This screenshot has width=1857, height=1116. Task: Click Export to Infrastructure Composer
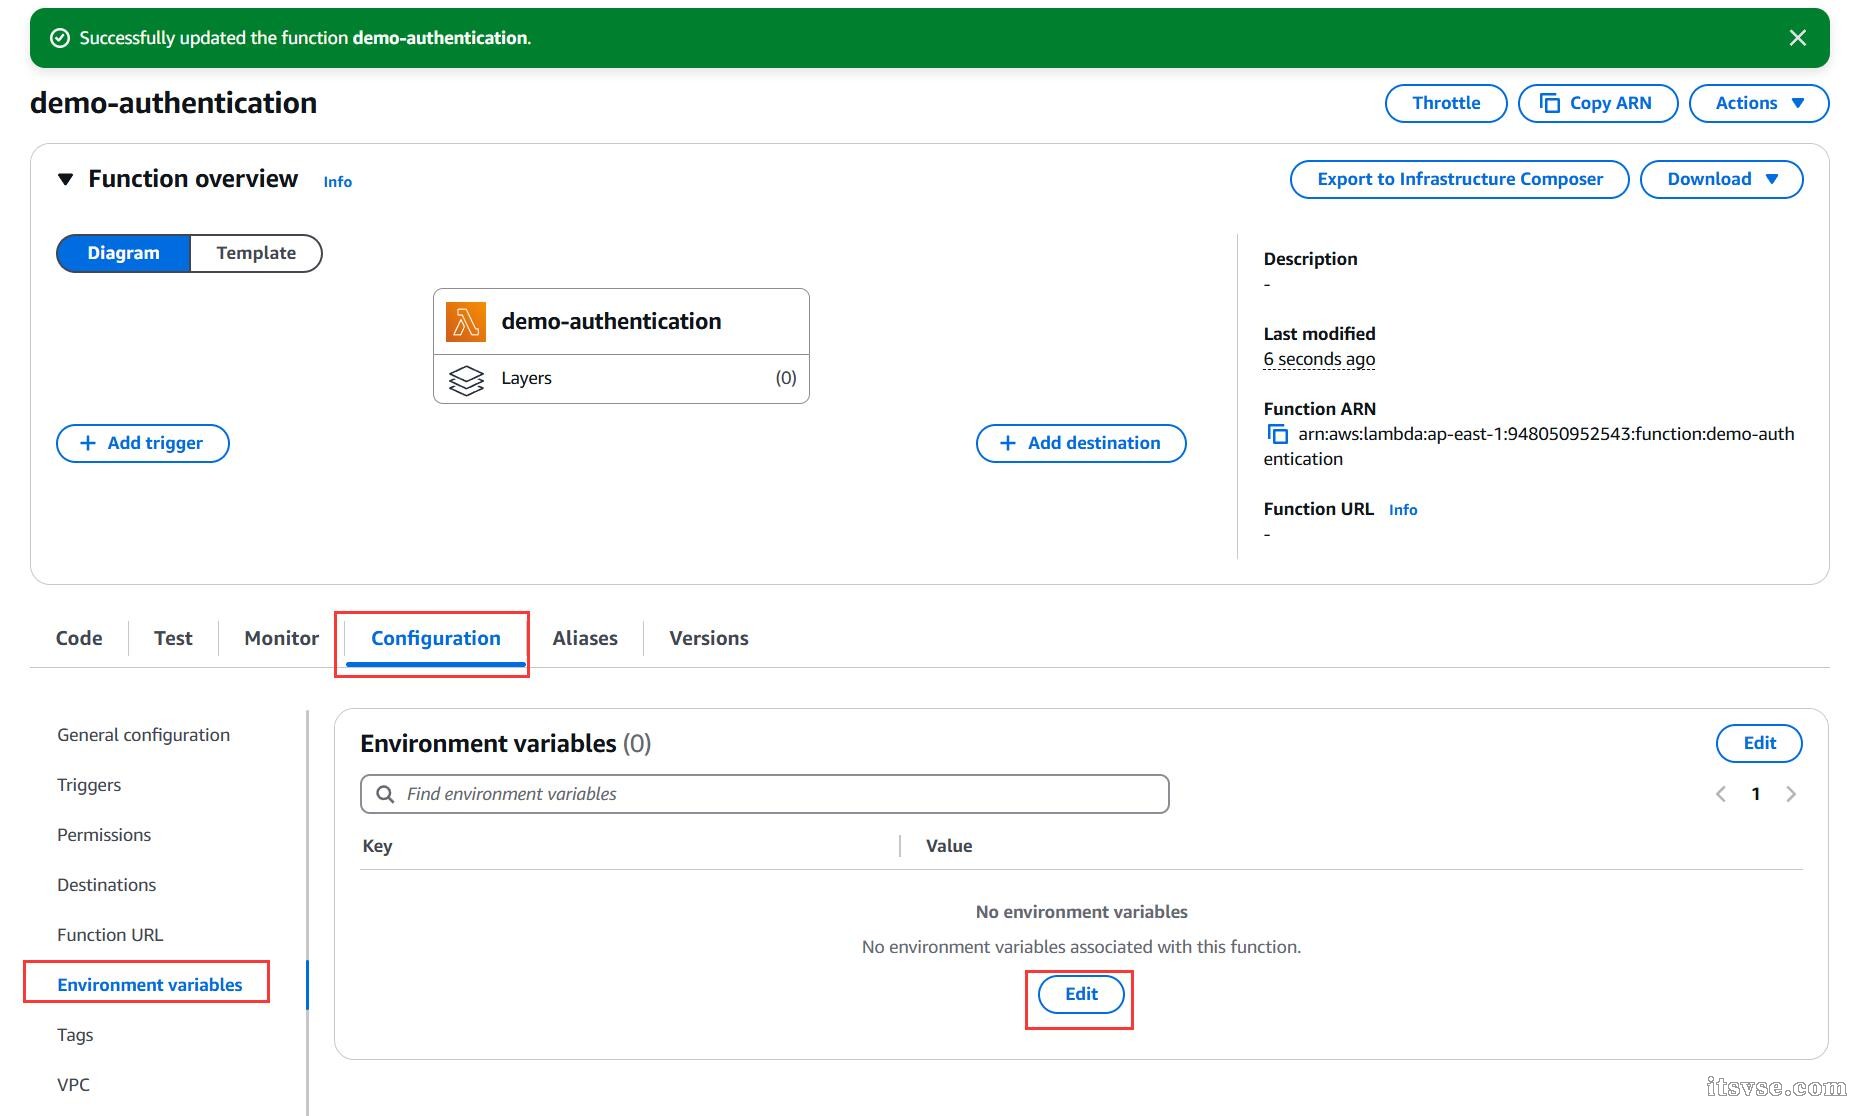tap(1459, 179)
